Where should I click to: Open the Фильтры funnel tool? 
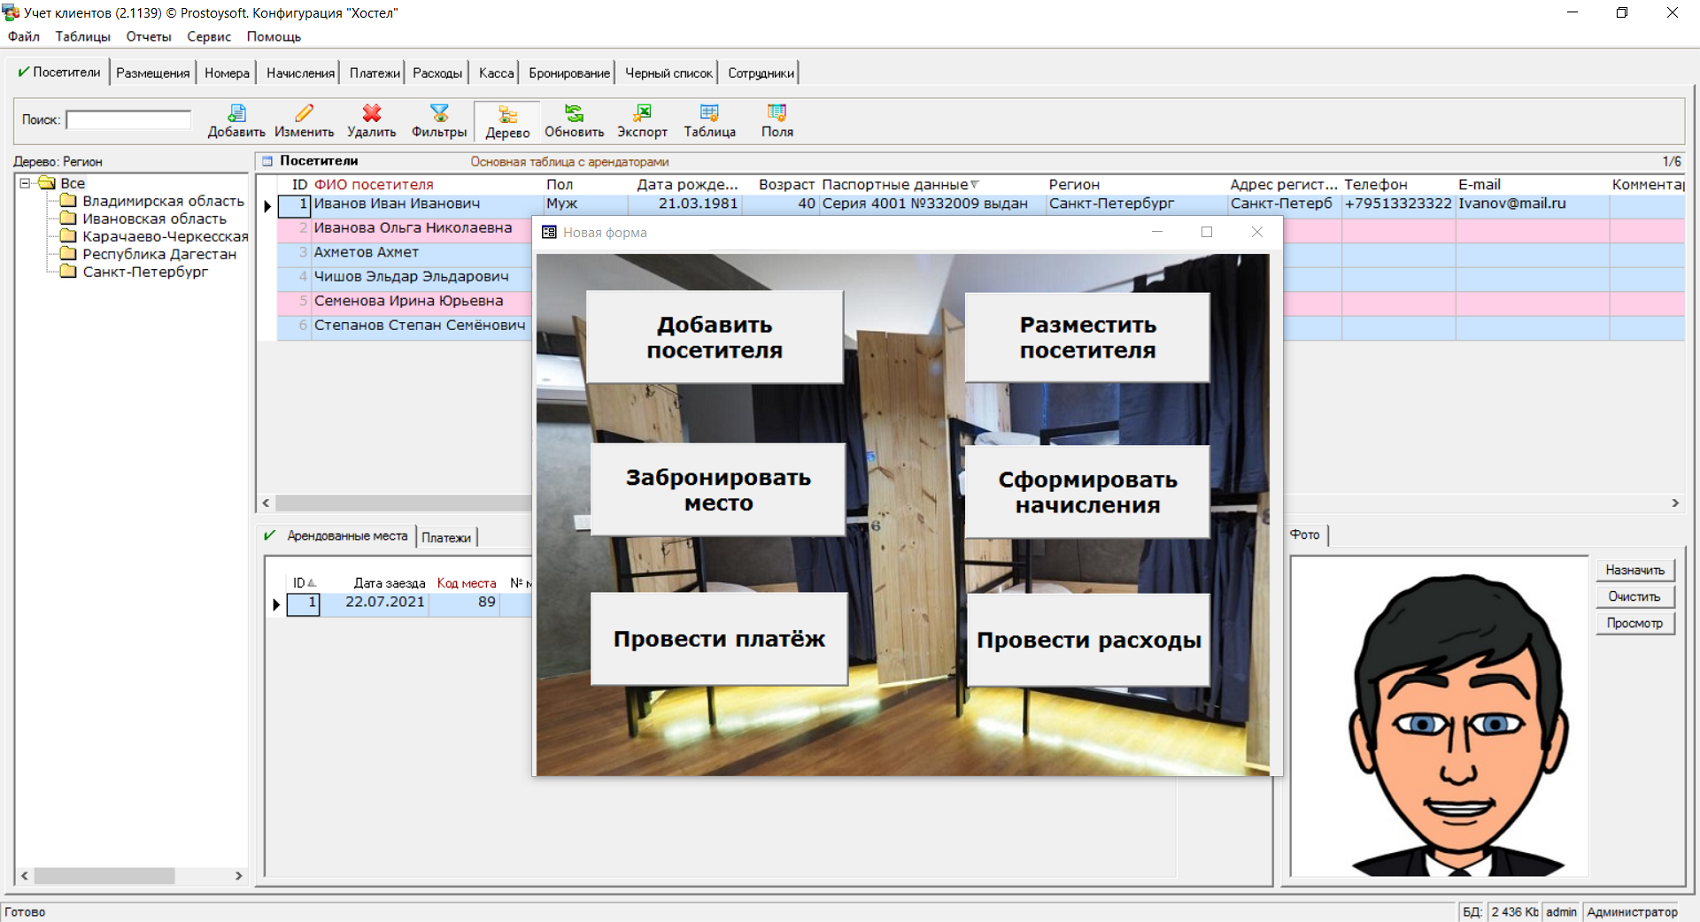point(439,114)
